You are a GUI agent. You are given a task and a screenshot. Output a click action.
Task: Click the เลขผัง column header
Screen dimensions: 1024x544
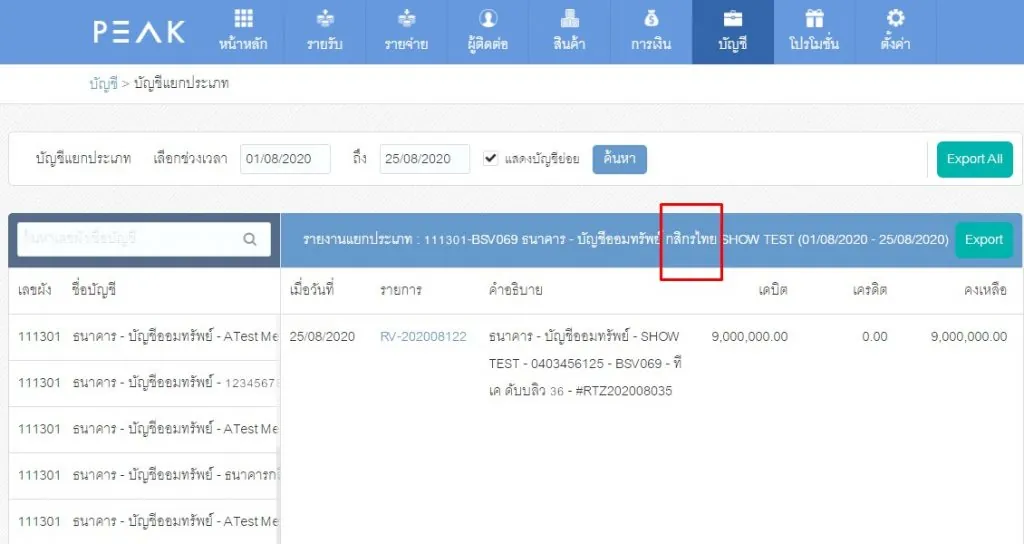35,289
